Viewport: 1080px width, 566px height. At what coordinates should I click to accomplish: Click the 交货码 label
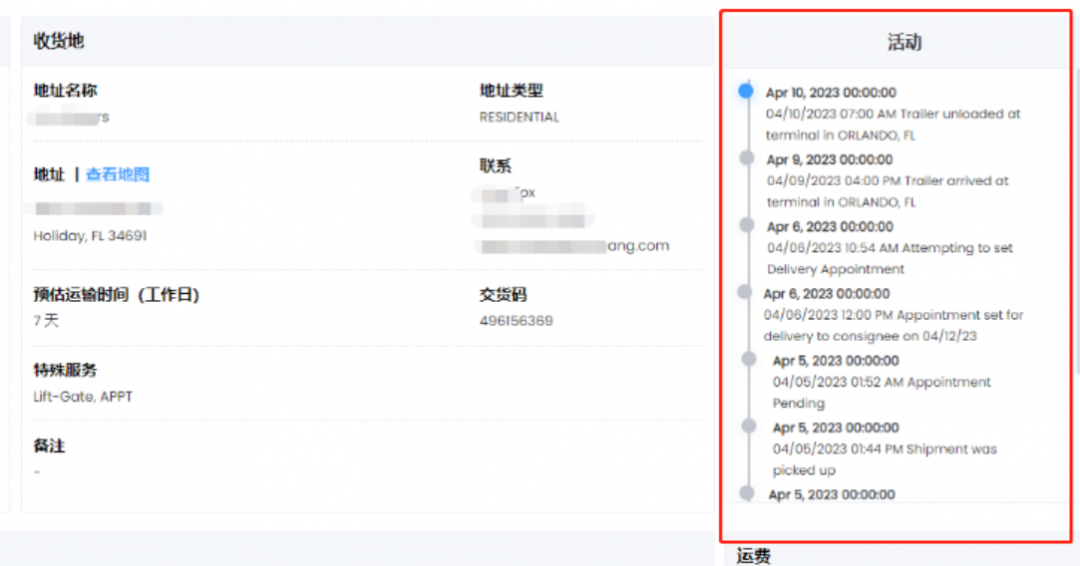(503, 295)
